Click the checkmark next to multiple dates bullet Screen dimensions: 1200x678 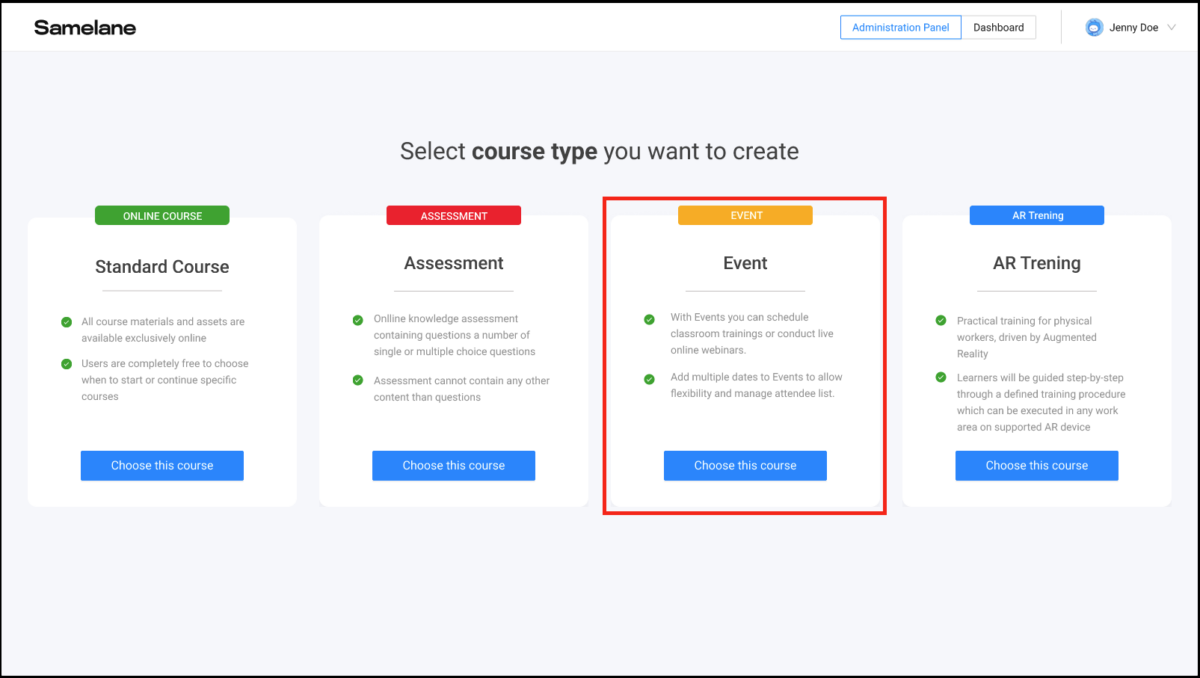click(649, 377)
